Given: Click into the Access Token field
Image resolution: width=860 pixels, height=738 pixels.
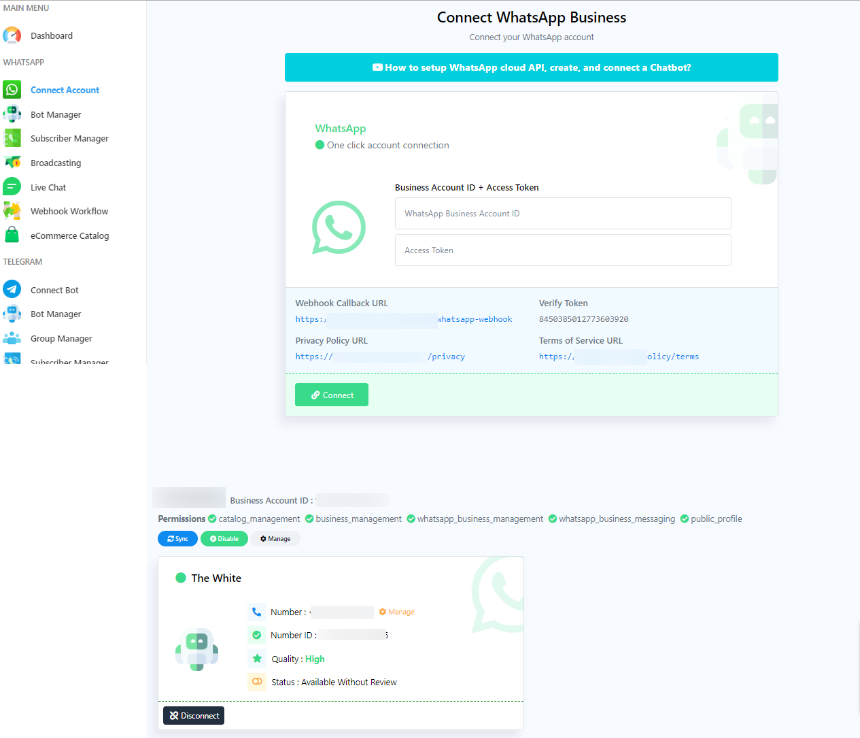Looking at the screenshot, I should click(563, 250).
